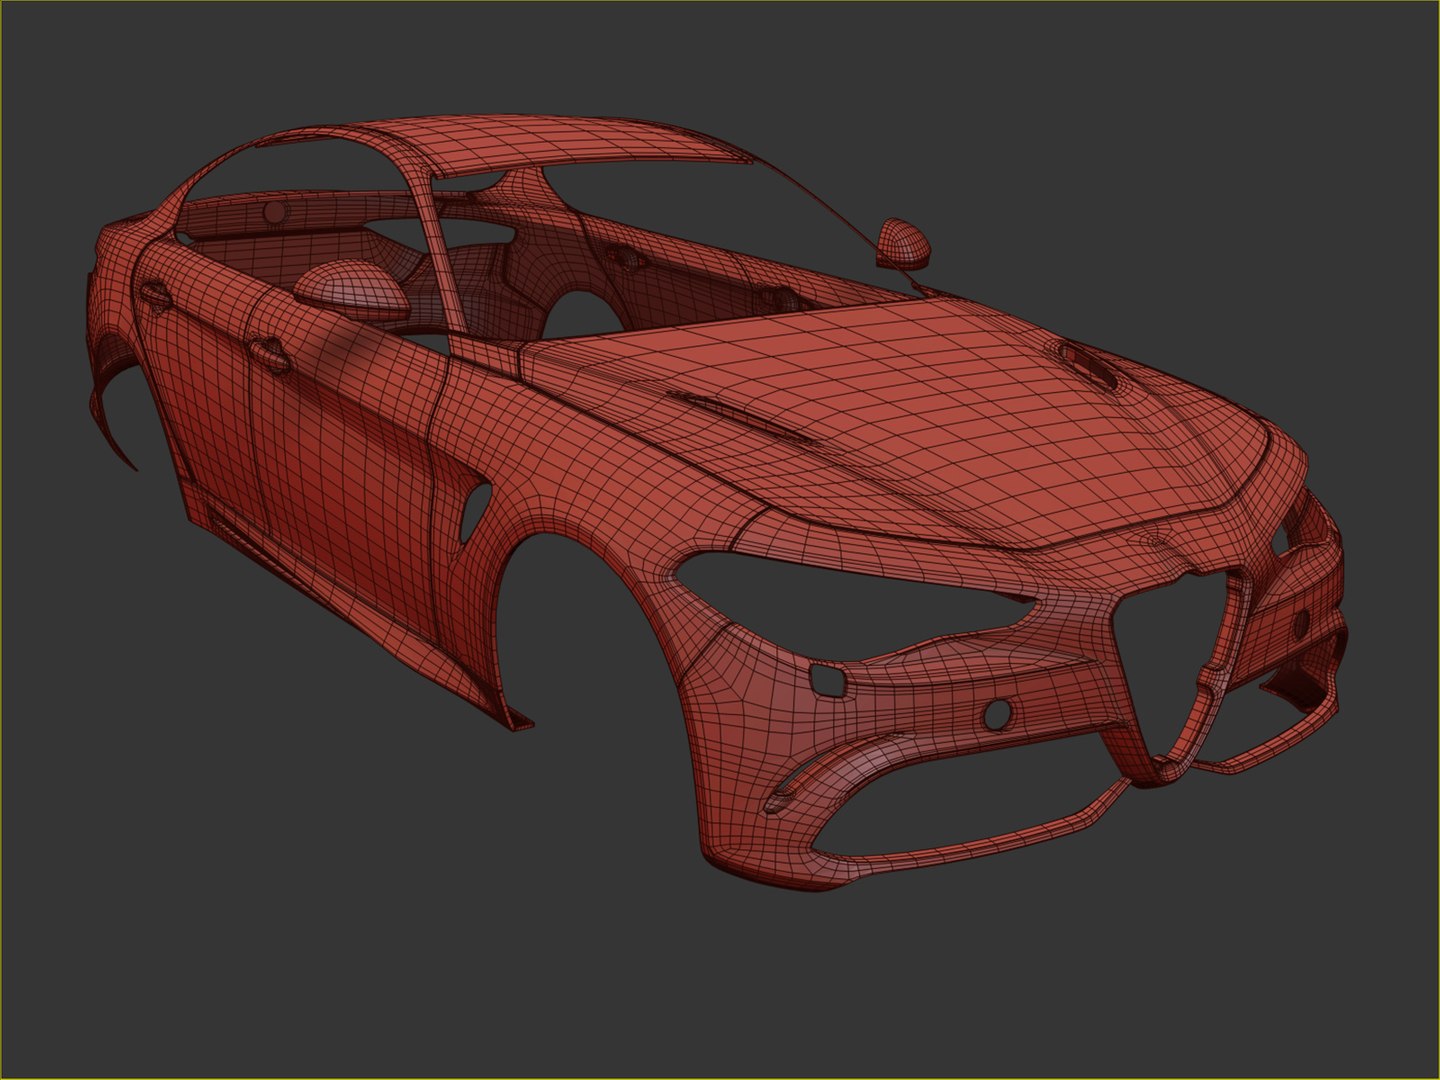Select the rear door handle on the car
Screen dimensions: 1440x1080
[154, 295]
